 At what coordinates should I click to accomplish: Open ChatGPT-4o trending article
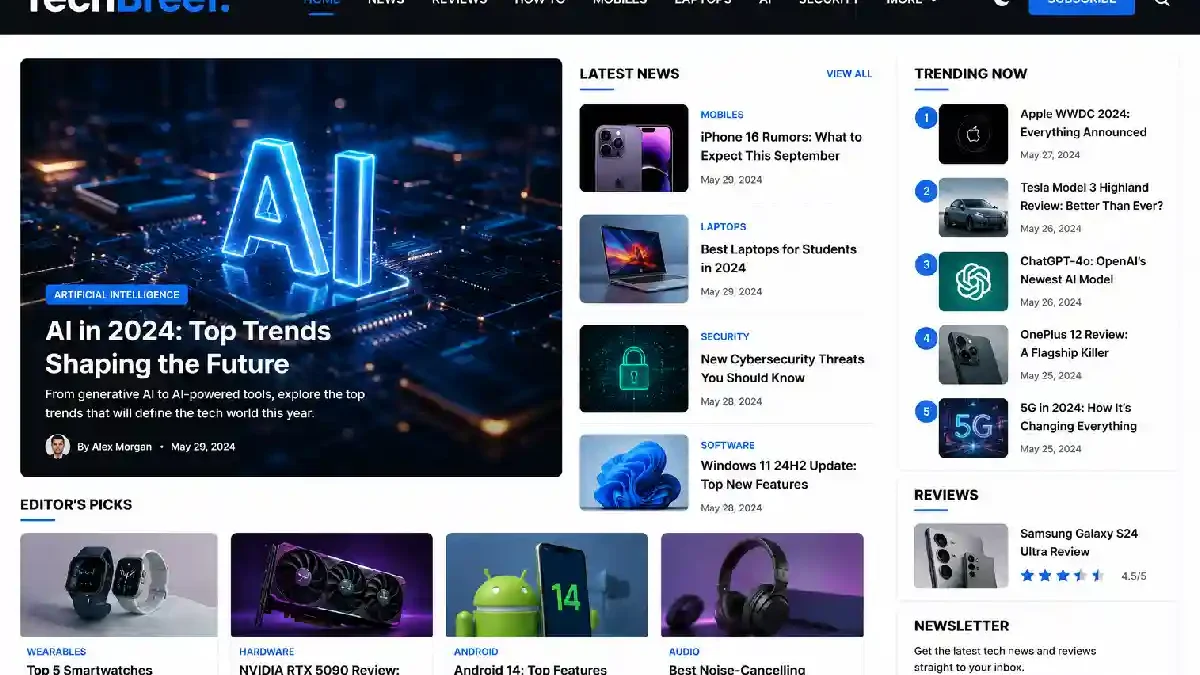pos(1083,270)
